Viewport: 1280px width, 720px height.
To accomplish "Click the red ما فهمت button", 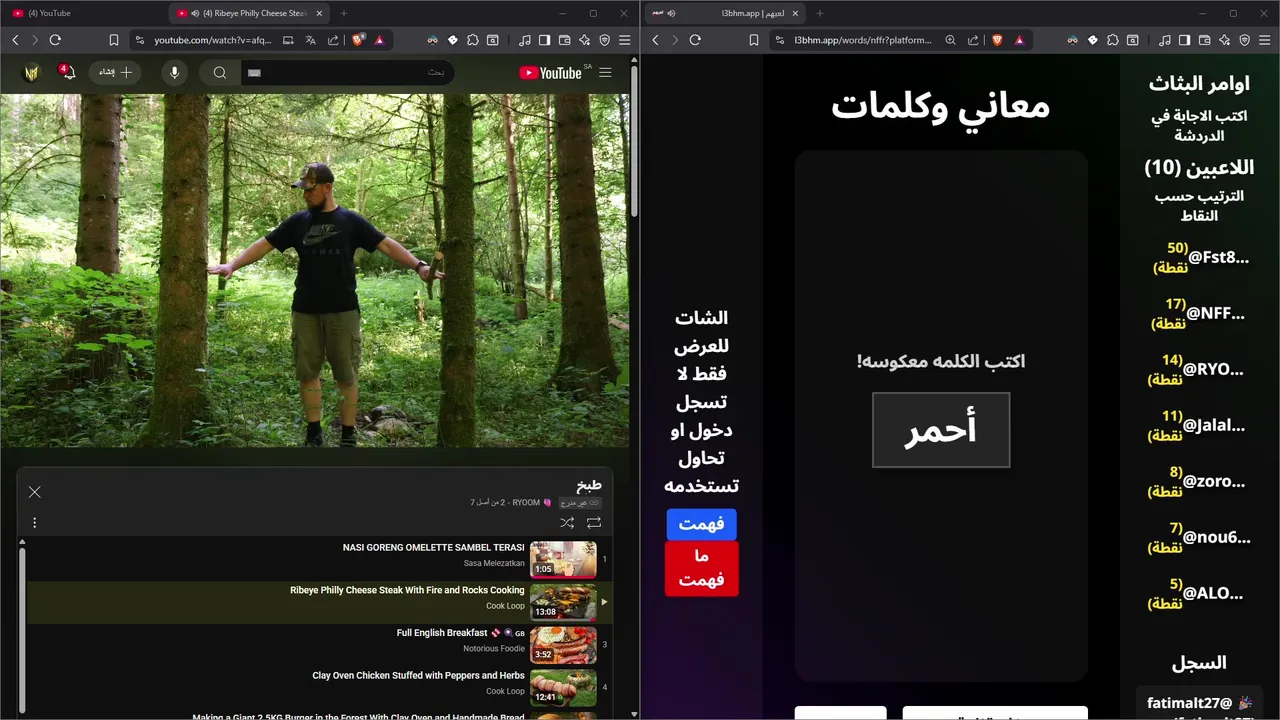I will click(702, 568).
